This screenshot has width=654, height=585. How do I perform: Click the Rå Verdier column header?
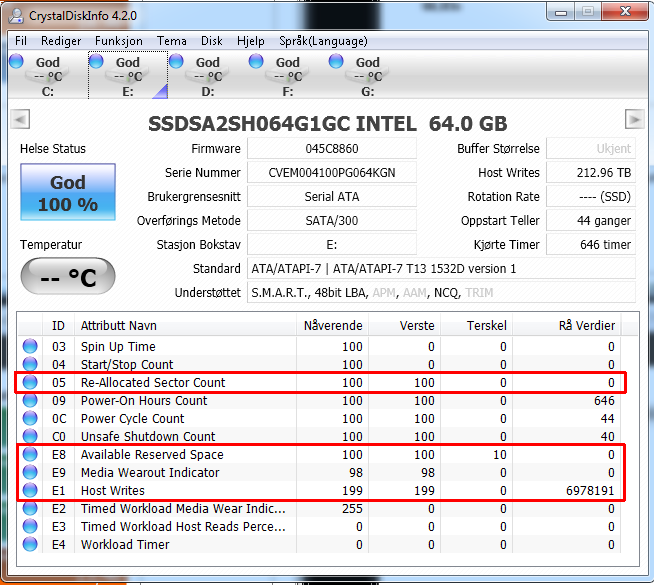click(x=567, y=325)
